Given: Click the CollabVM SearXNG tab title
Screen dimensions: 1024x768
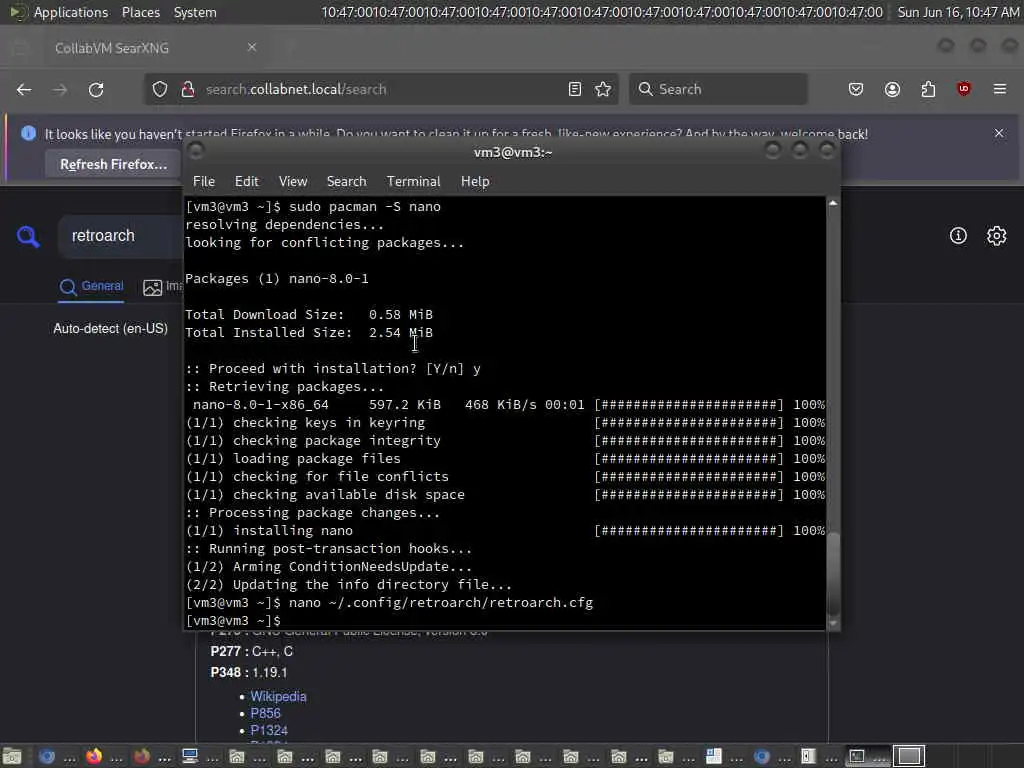Looking at the screenshot, I should (x=112, y=48).
